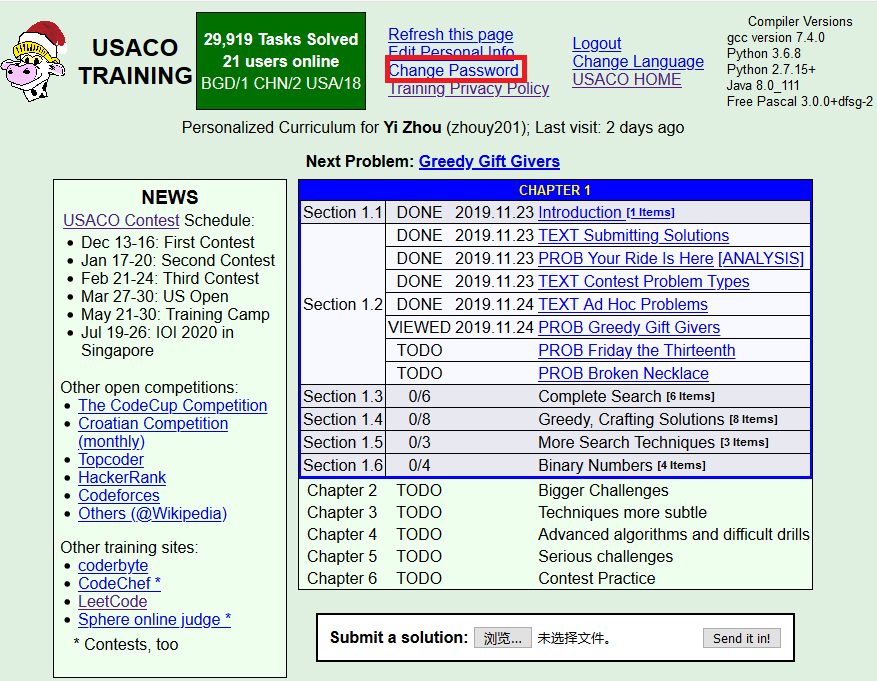Visit the LeetCode training site
Screen dimensions: 877x681
112,601
